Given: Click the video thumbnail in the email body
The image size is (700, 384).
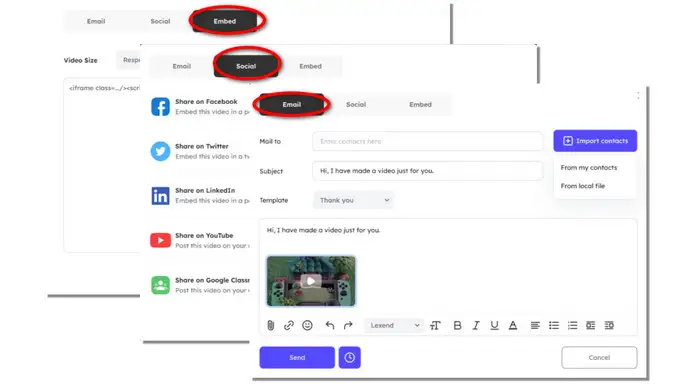Looking at the screenshot, I should (x=311, y=281).
